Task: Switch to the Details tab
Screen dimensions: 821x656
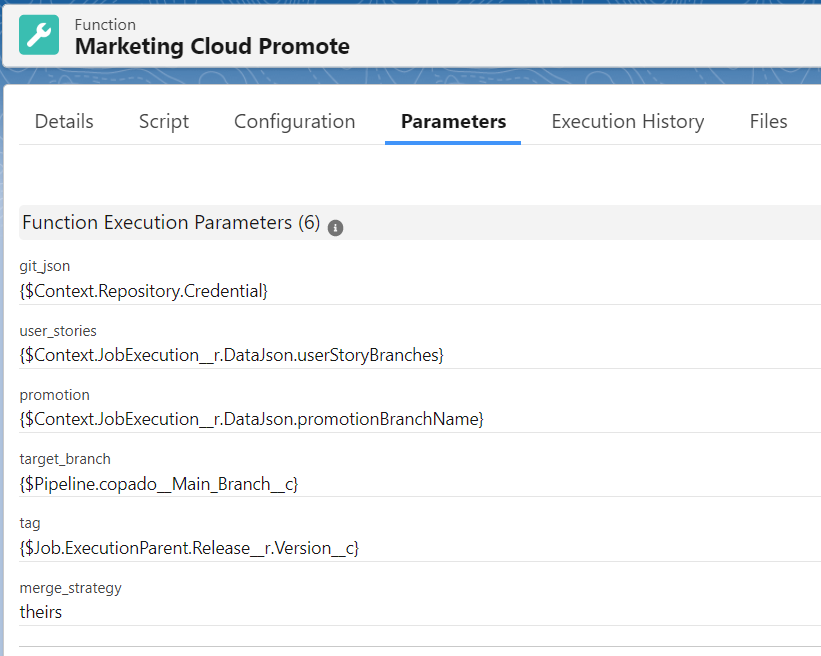Action: click(x=63, y=121)
